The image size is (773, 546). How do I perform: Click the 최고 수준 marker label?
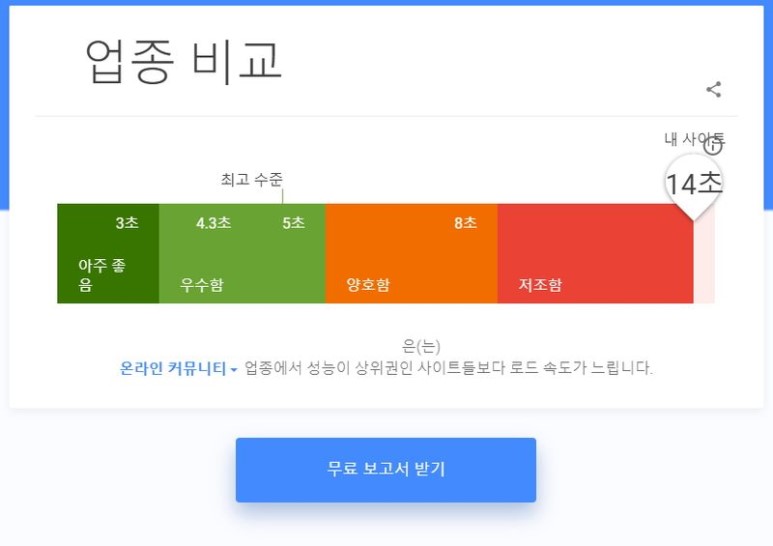tap(251, 180)
